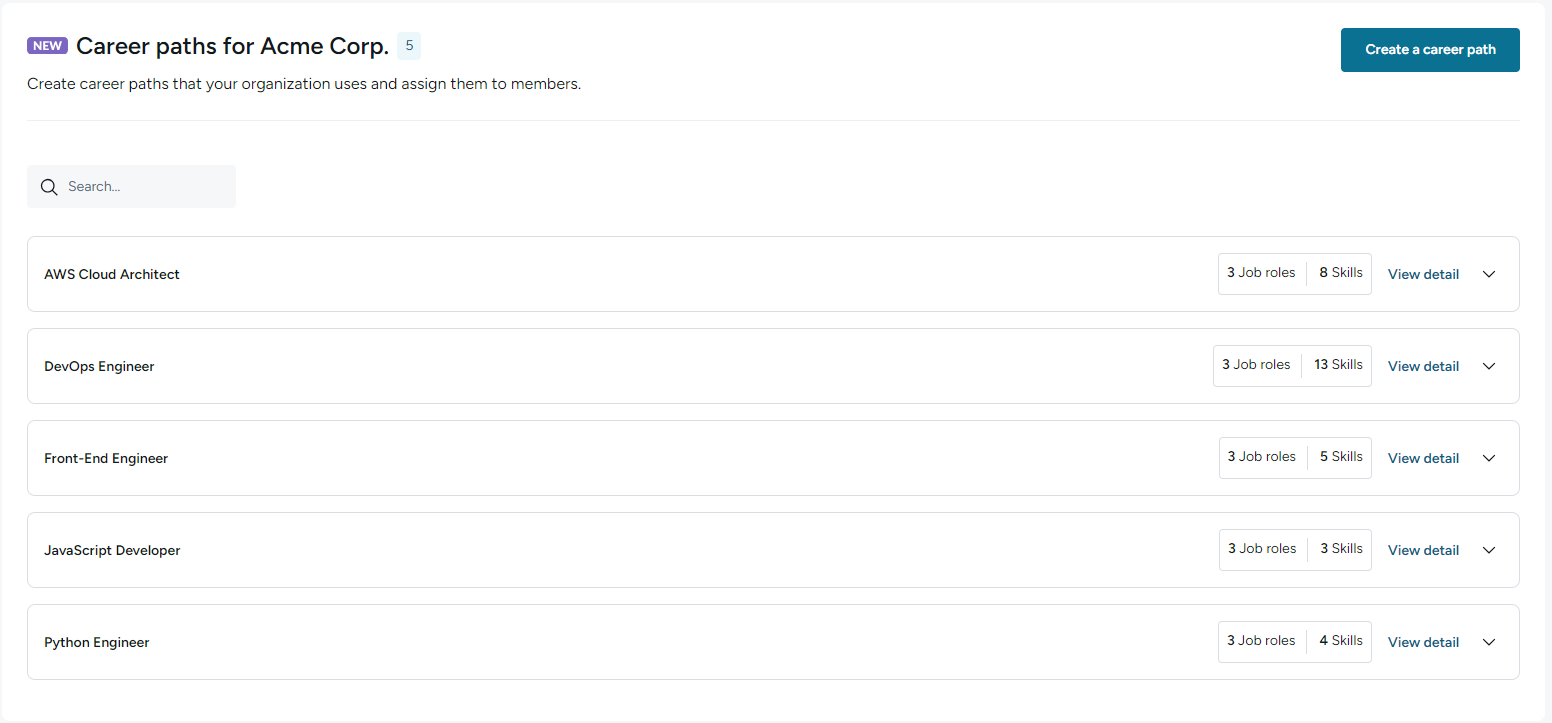Screen dimensions: 1552x723
Task: Open View detail for Python Engineer
Action: [1423, 642]
